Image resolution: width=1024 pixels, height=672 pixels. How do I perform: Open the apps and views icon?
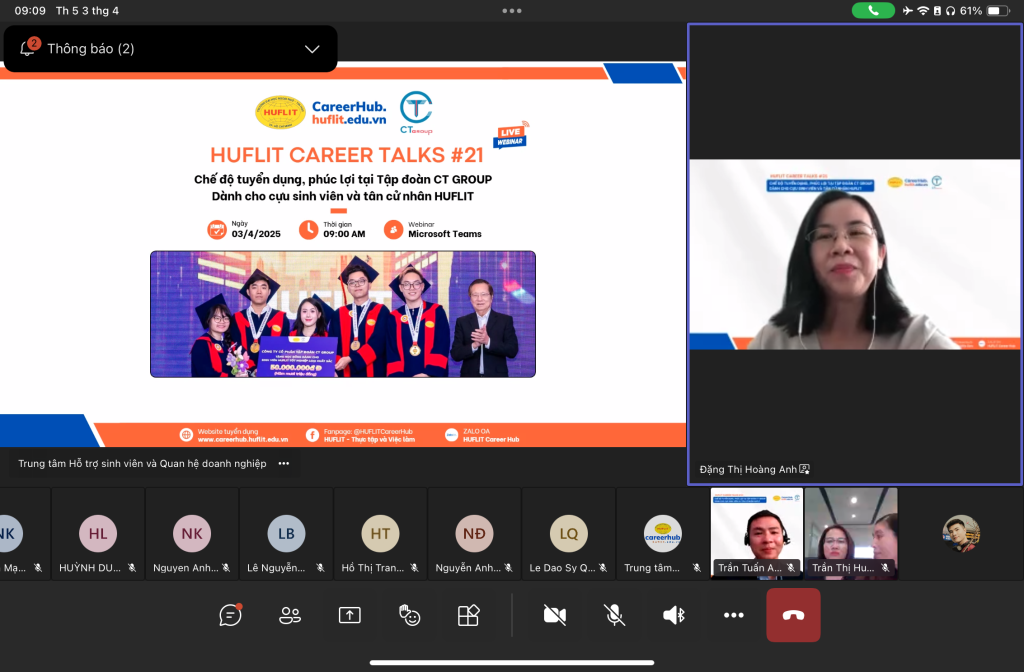point(469,615)
